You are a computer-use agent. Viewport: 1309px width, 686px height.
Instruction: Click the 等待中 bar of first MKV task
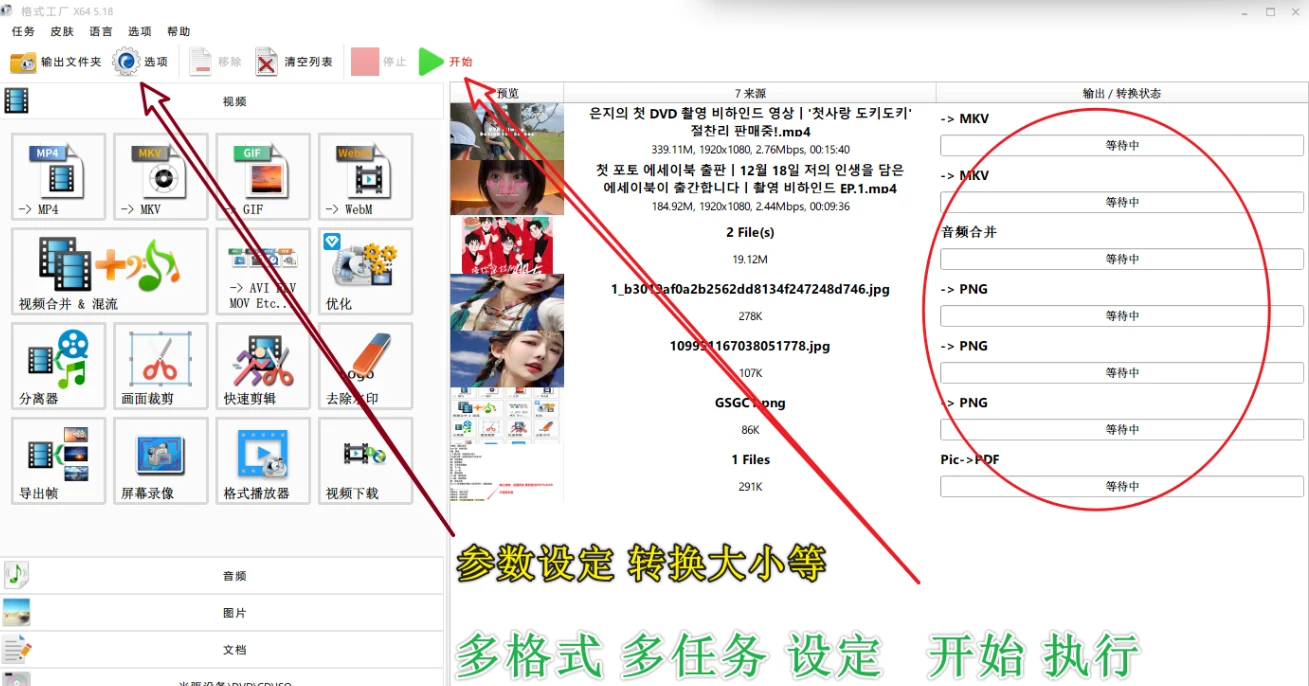point(1122,145)
